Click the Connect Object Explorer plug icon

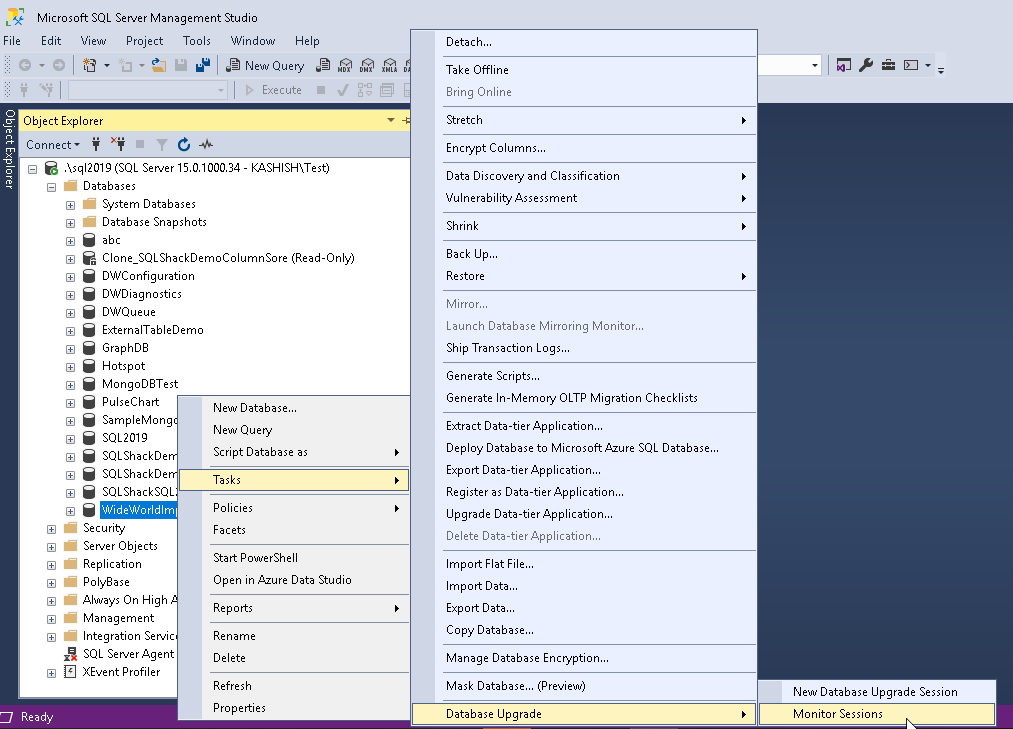point(96,144)
